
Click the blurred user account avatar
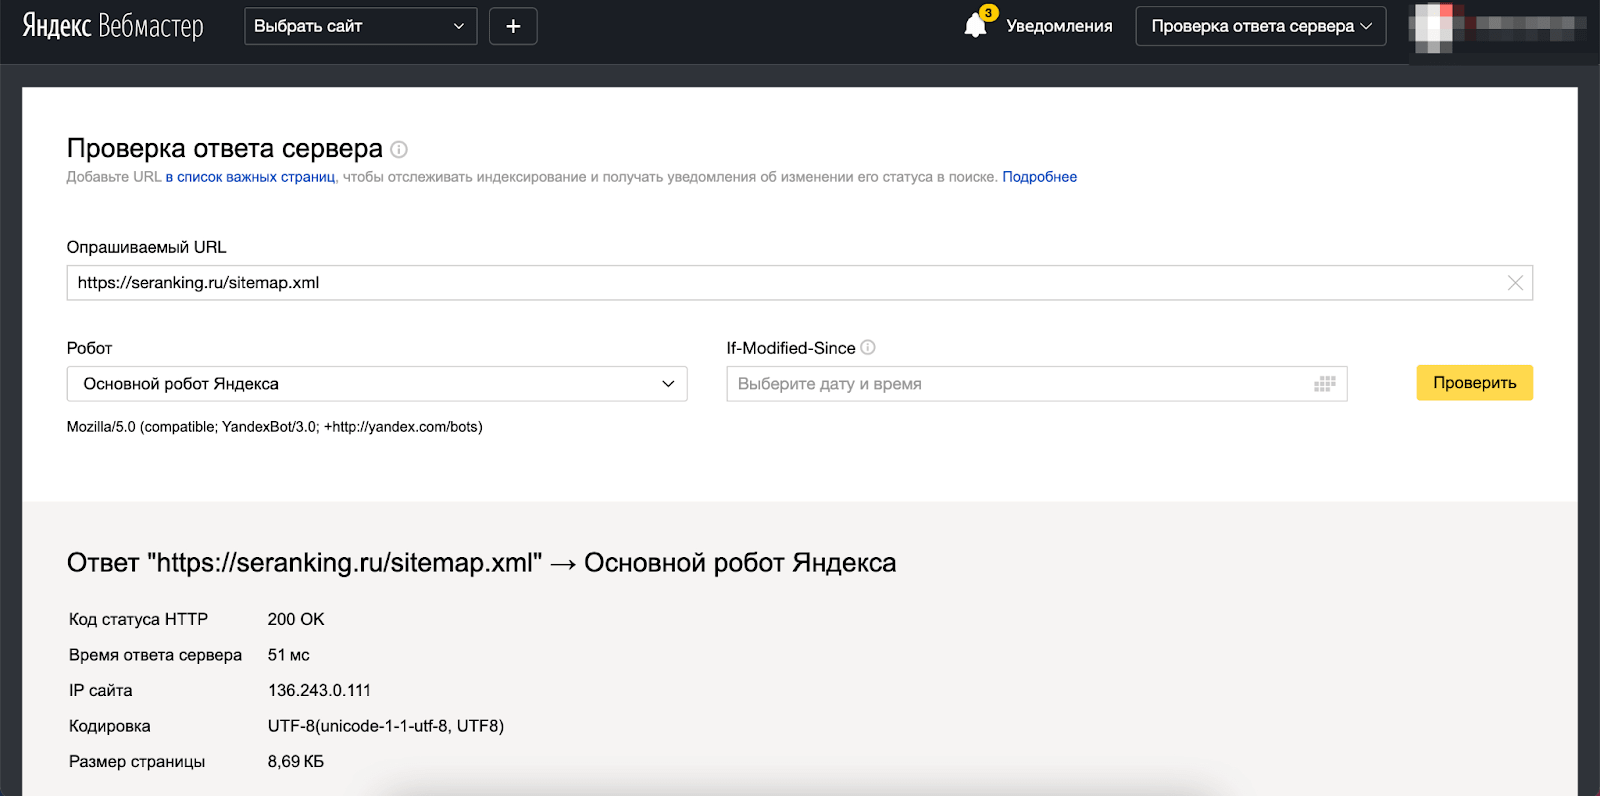point(1432,27)
